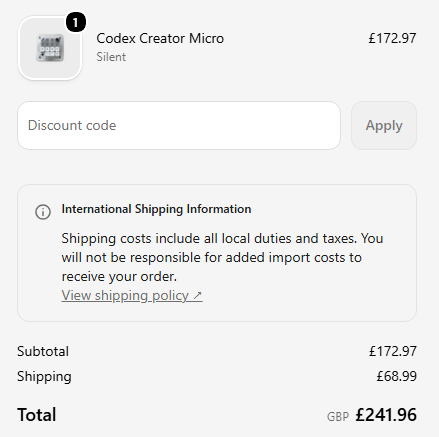The image size is (439, 437).
Task: Click the Apply discount button
Action: click(384, 126)
